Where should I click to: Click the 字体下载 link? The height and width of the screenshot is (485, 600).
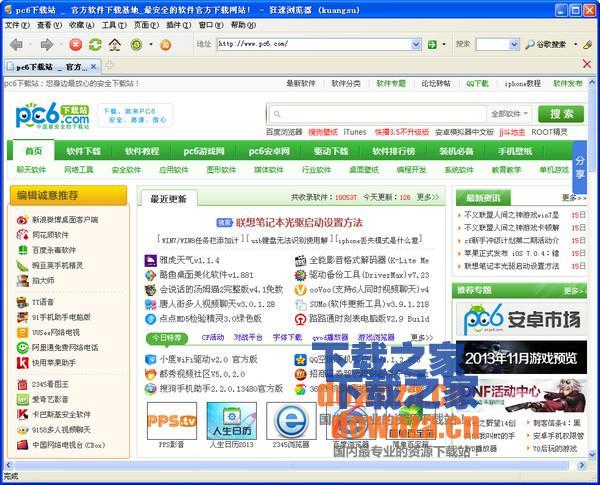point(287,338)
